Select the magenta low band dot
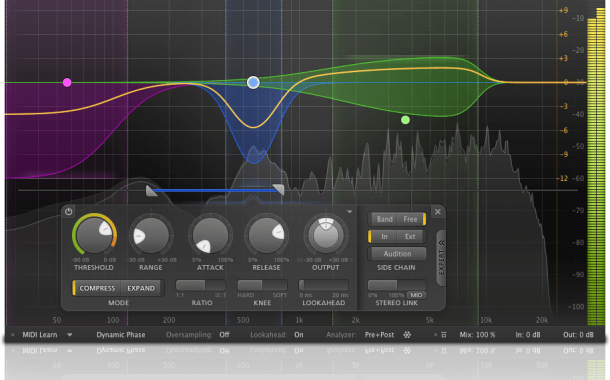The image size is (610, 380). point(67,82)
